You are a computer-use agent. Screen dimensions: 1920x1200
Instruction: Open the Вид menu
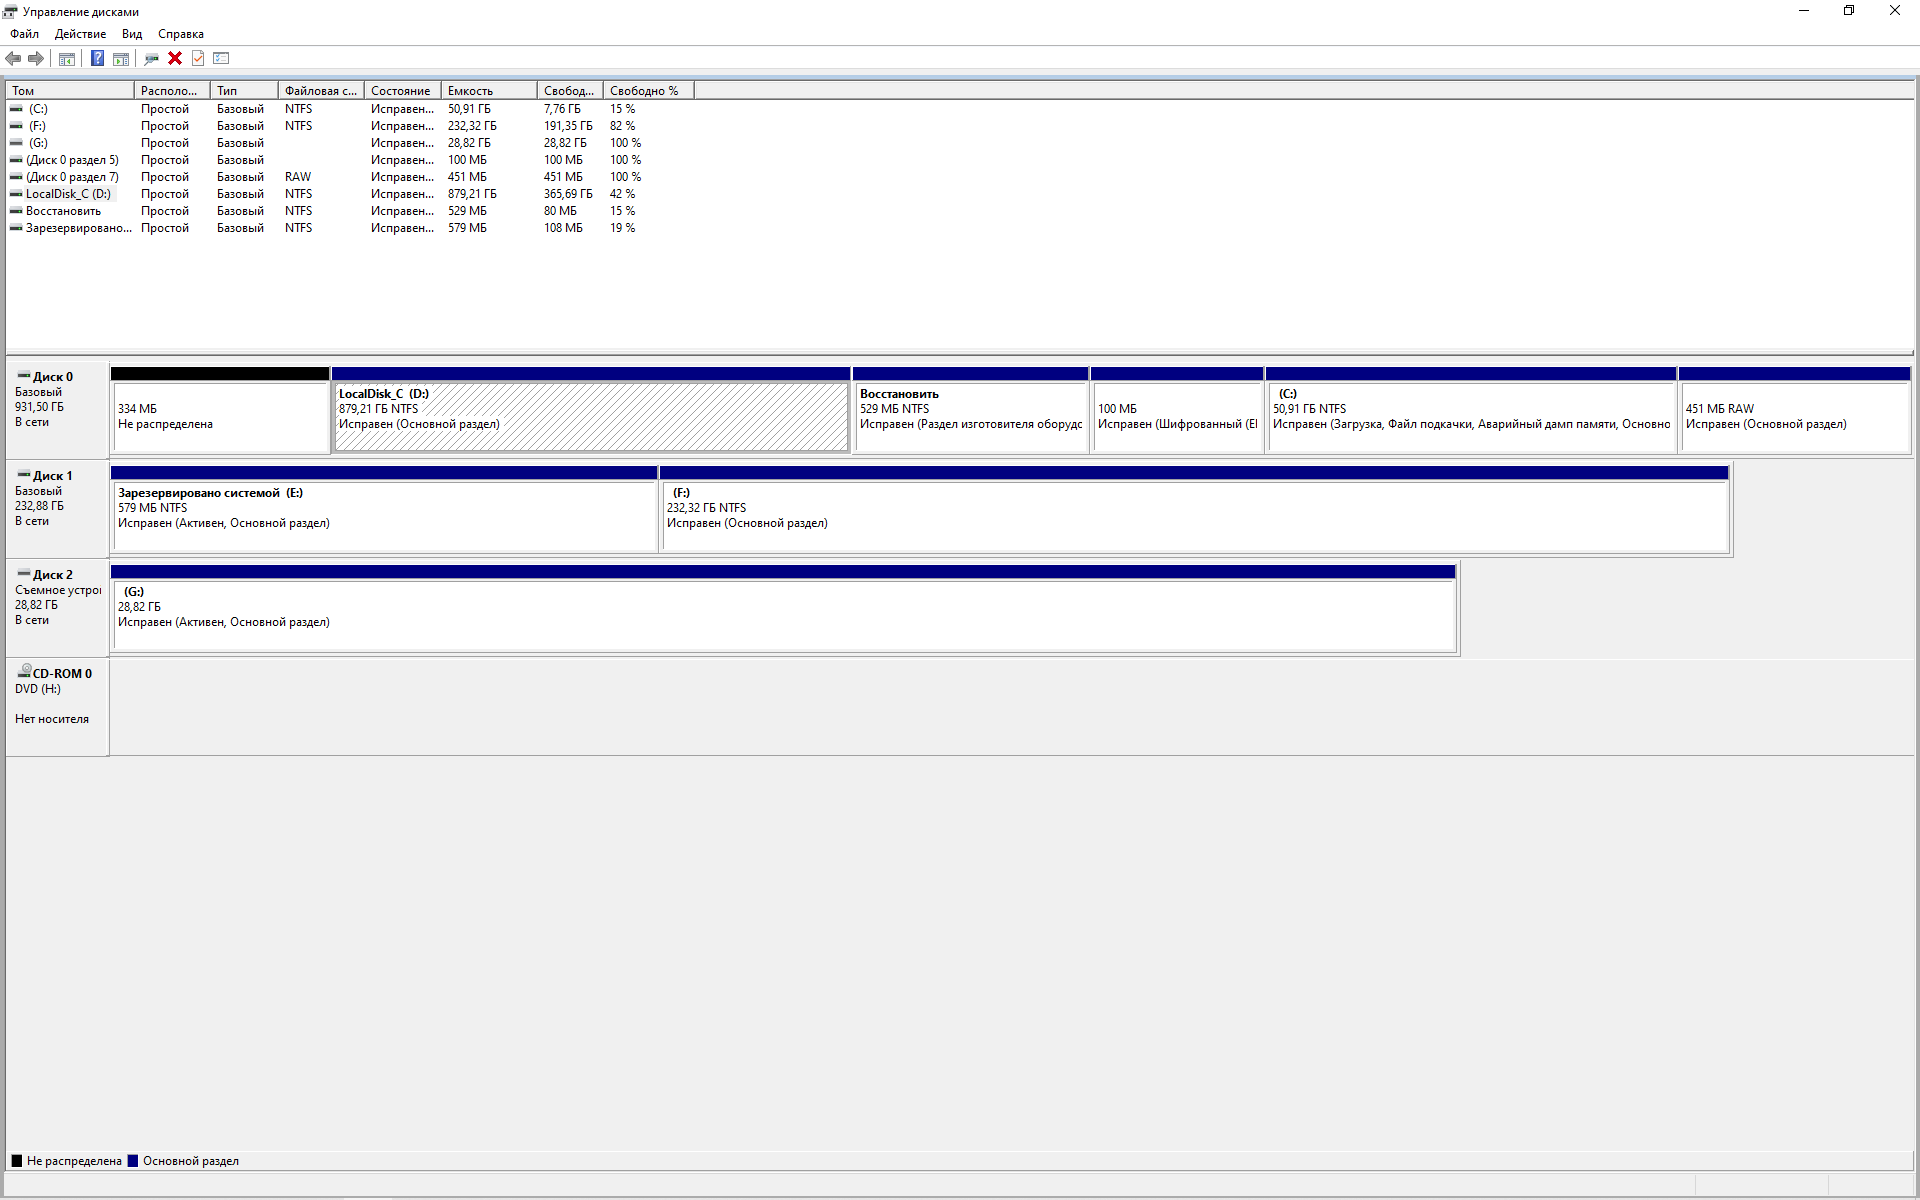pyautogui.click(x=132, y=34)
